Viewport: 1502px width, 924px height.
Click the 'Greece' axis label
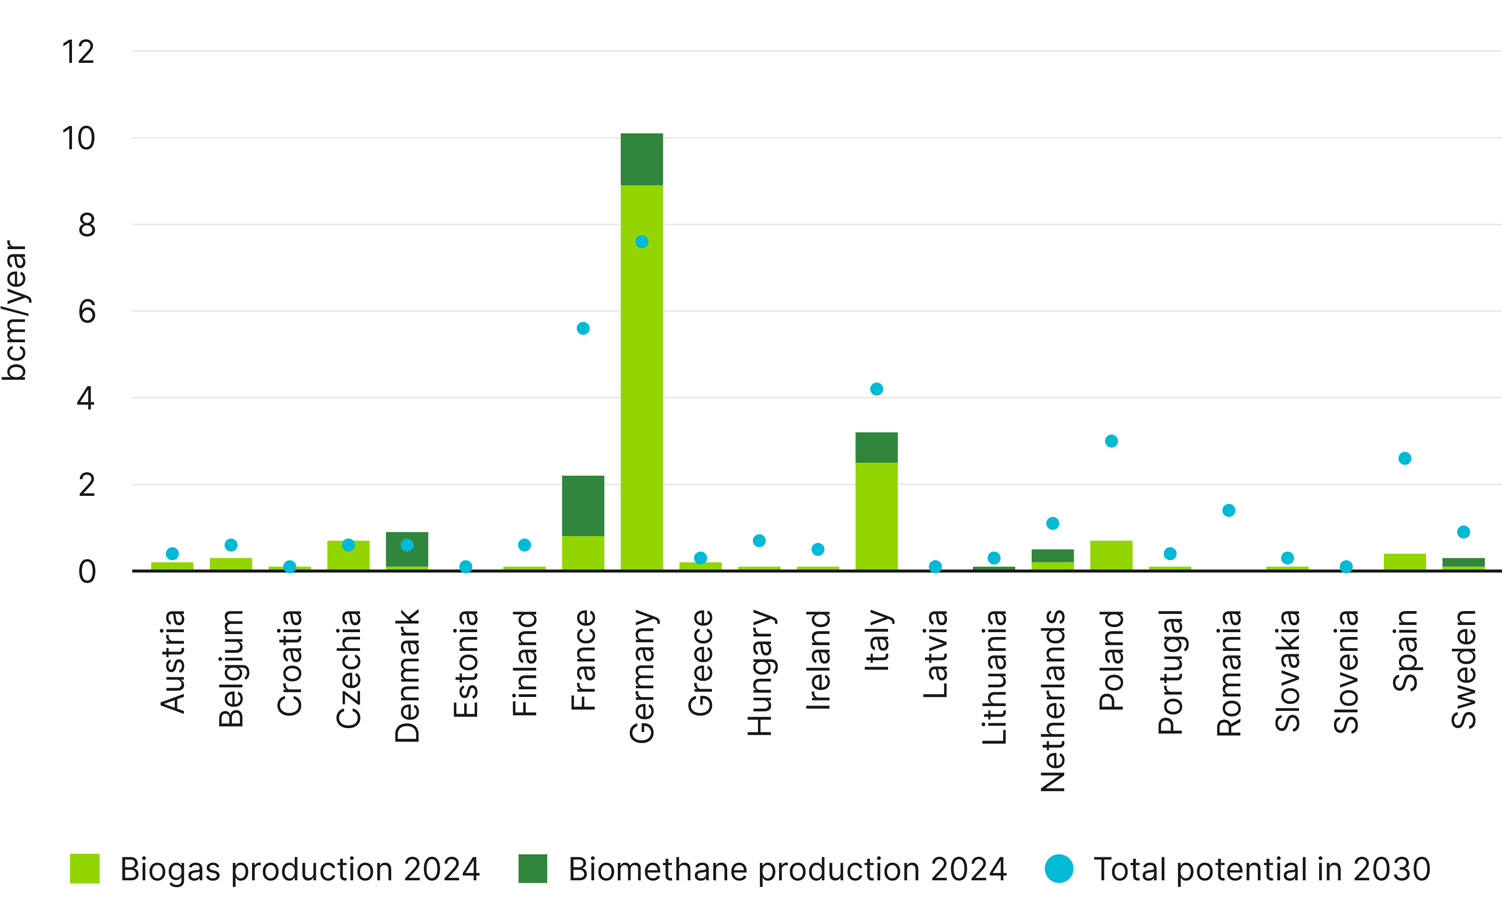pyautogui.click(x=700, y=663)
